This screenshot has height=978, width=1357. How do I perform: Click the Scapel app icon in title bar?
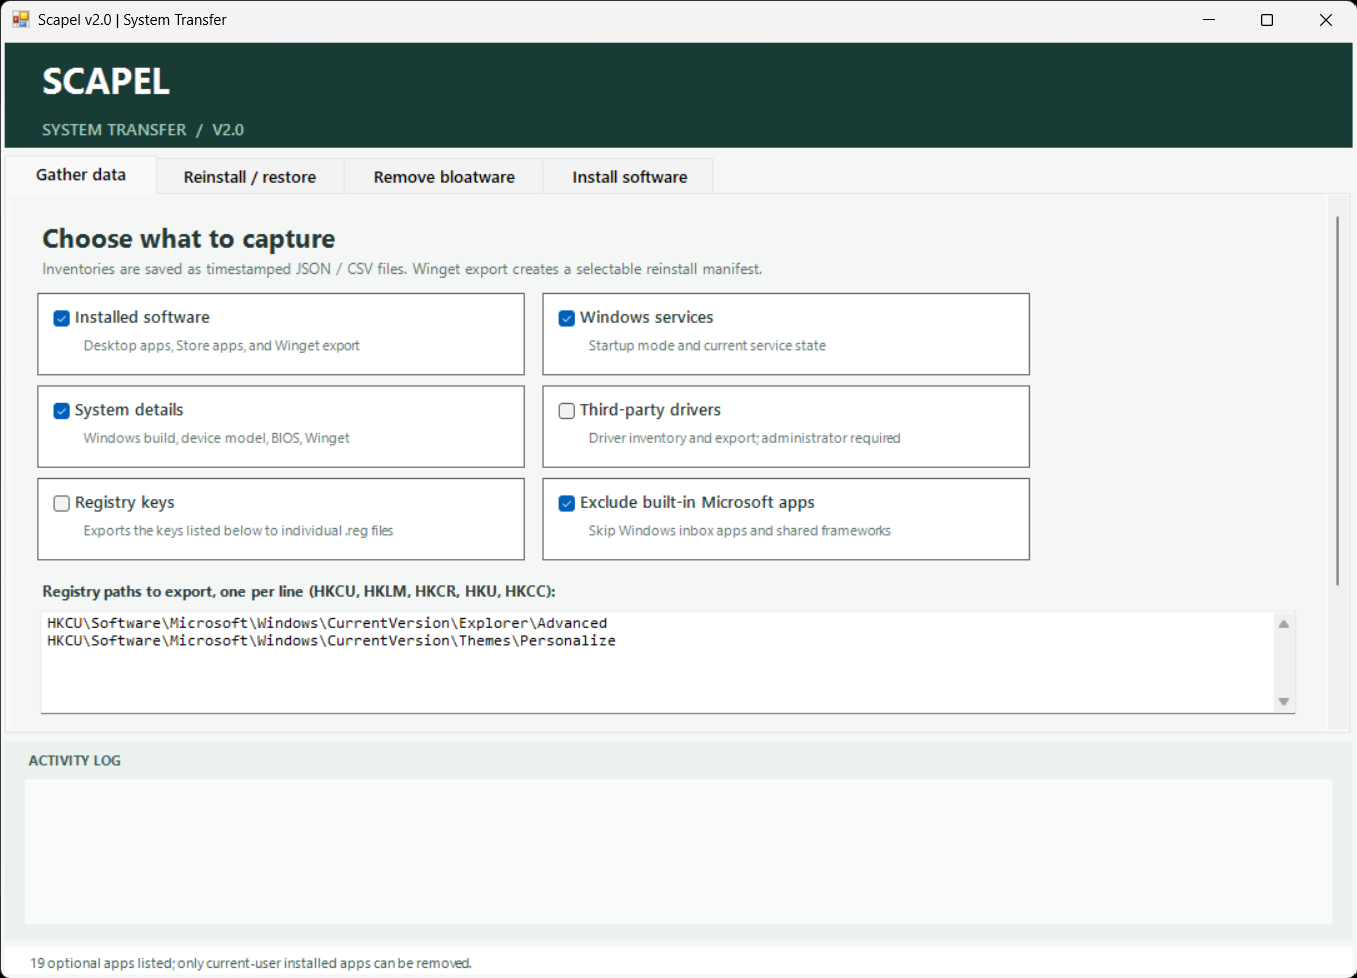(x=20, y=19)
